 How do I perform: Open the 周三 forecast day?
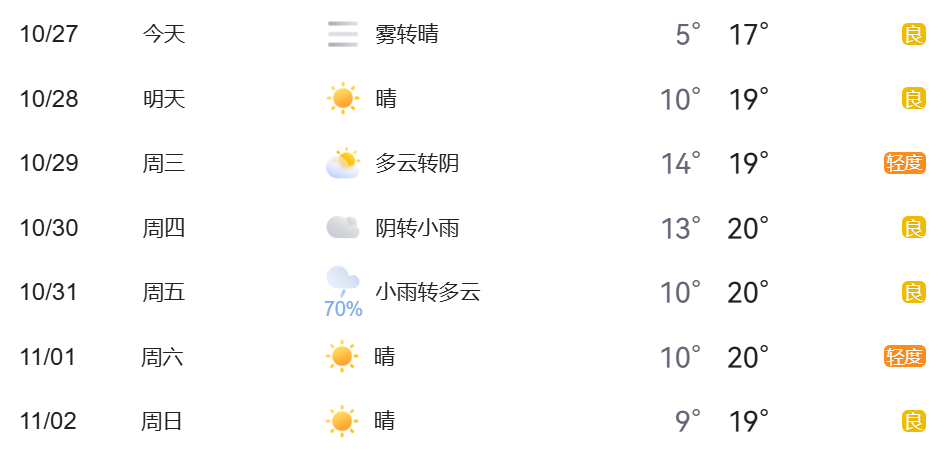(164, 163)
